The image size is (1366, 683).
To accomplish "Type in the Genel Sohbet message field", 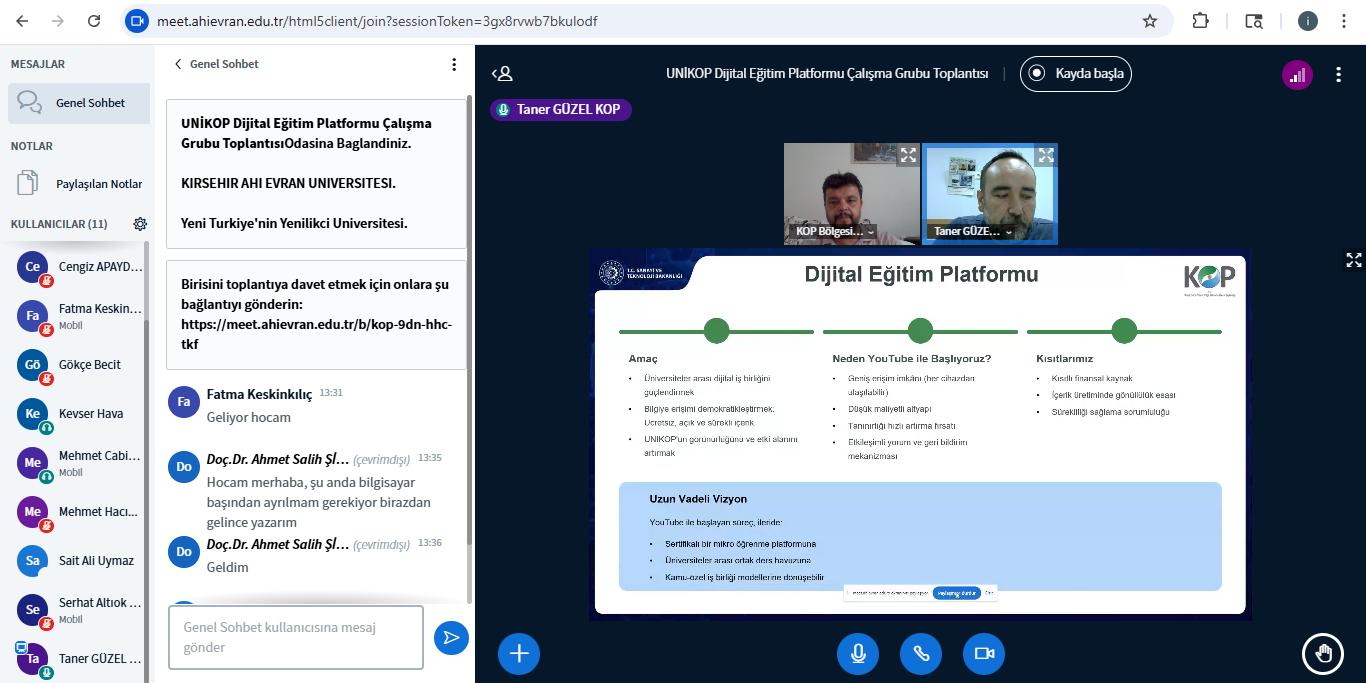I will [x=295, y=637].
